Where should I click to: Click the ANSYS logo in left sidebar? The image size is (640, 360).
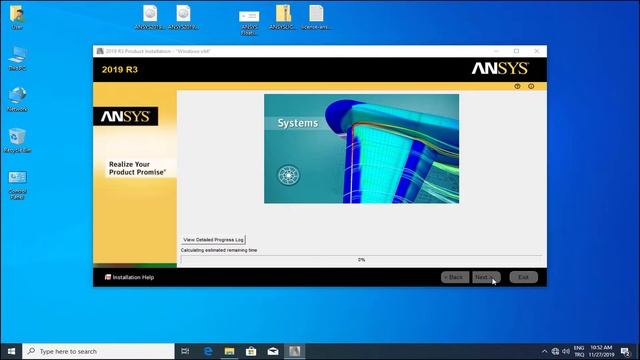tap(125, 116)
